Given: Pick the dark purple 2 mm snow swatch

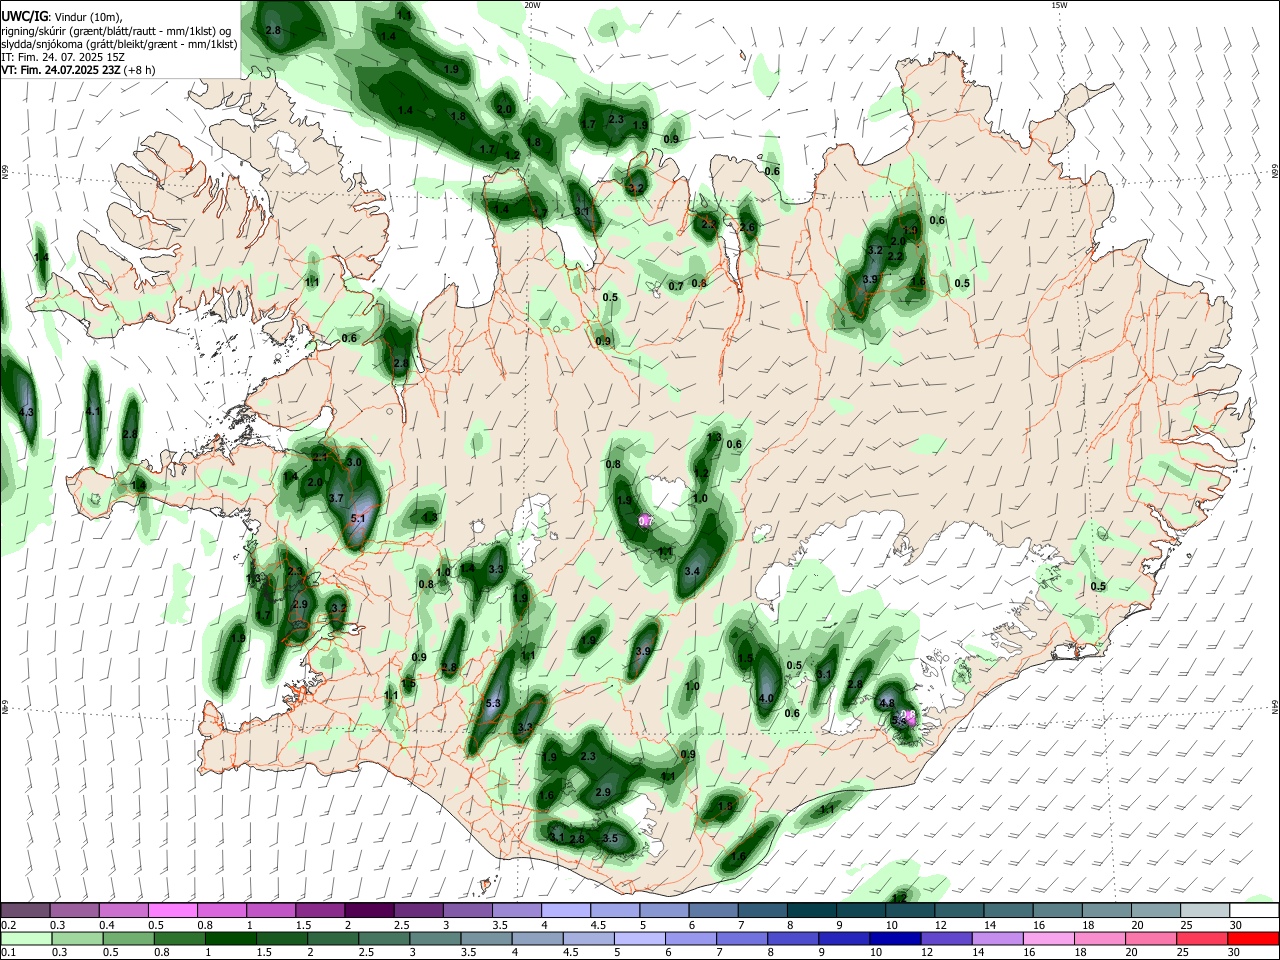Looking at the screenshot, I should tap(369, 910).
